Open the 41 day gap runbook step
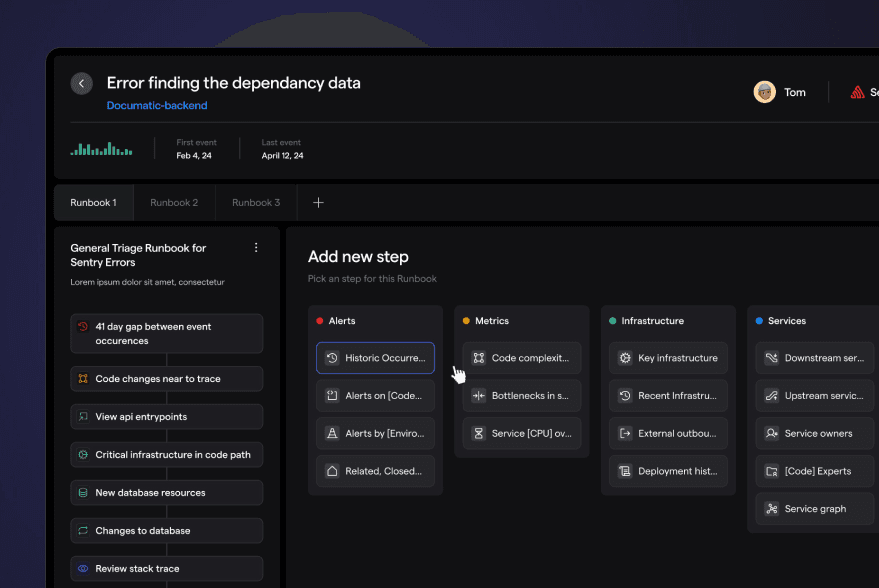 pyautogui.click(x=166, y=334)
